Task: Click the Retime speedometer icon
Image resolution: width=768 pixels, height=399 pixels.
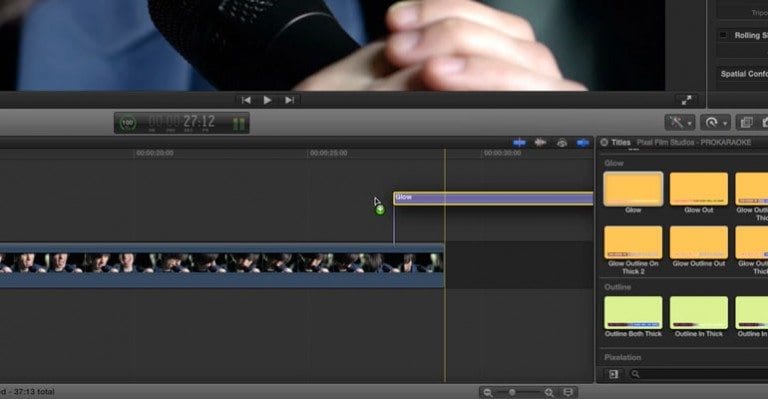Action: pyautogui.click(x=711, y=122)
